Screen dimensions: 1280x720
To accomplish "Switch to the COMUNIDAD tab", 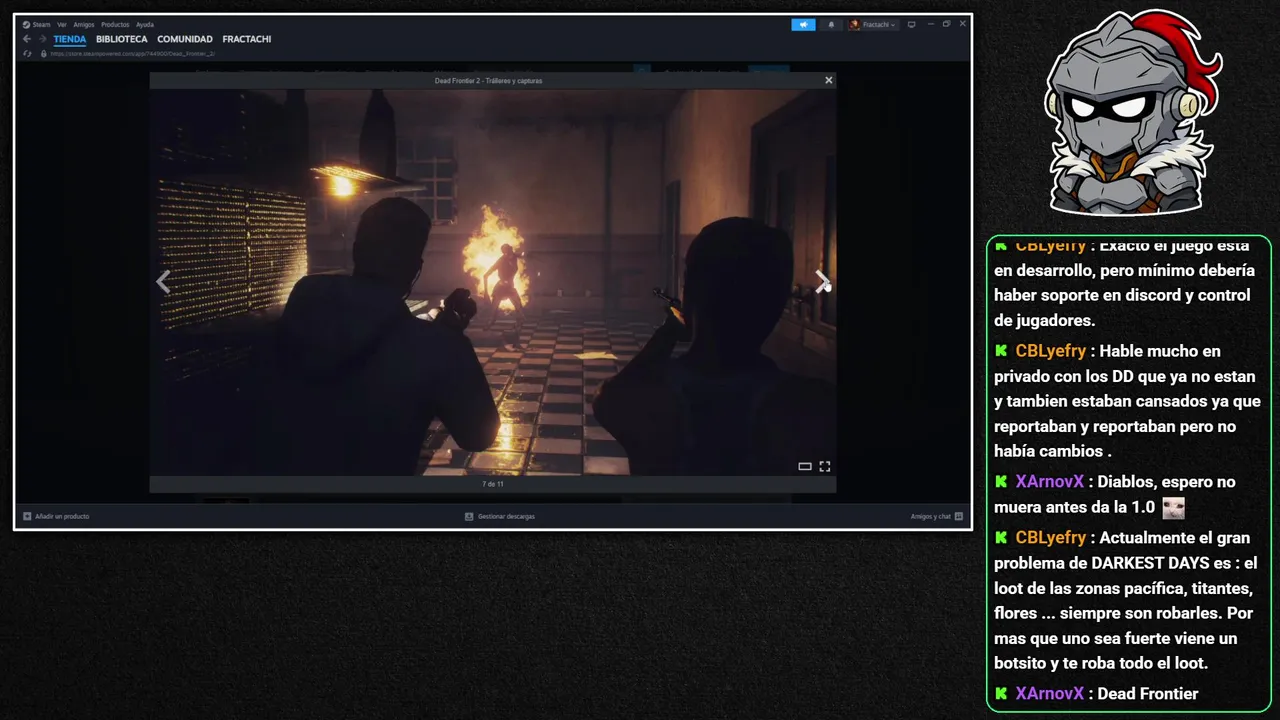I will (x=185, y=39).
